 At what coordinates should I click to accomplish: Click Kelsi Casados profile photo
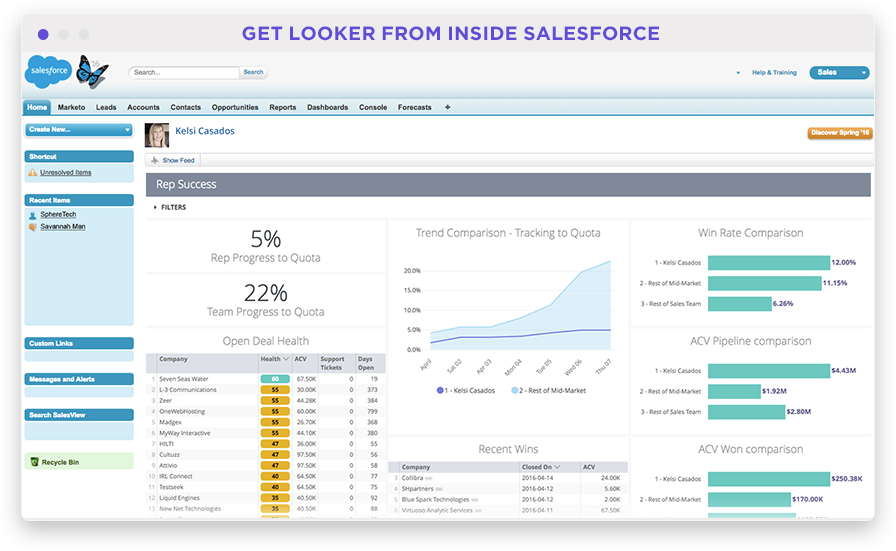[x=157, y=135]
